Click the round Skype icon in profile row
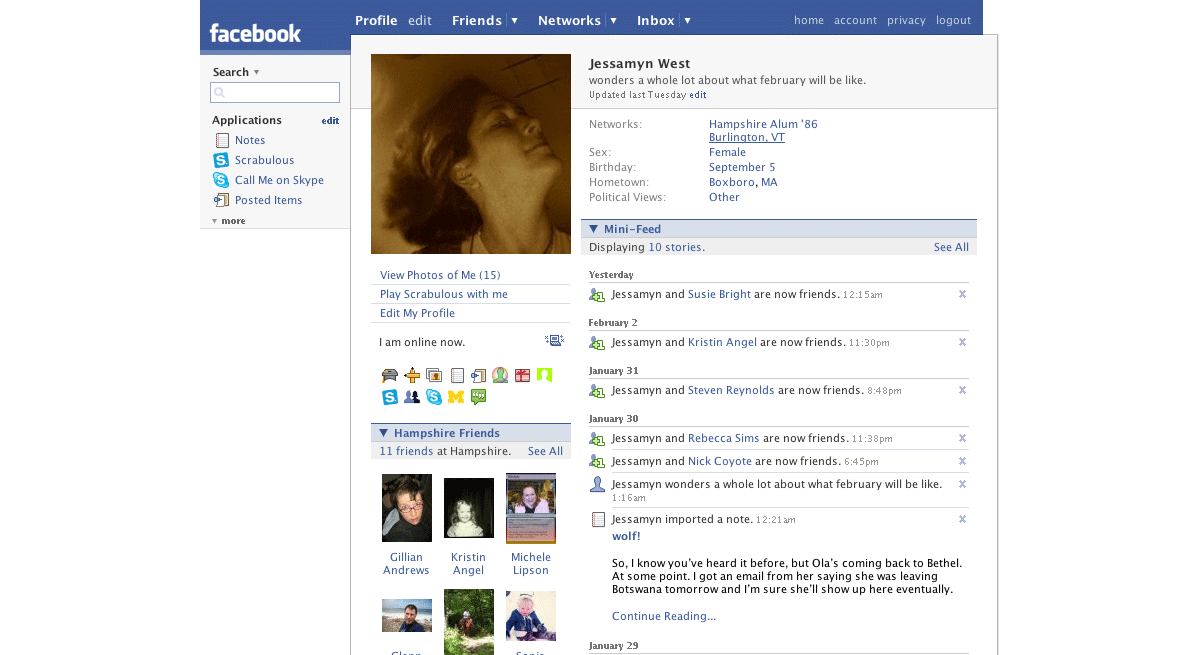The width and height of the screenshot is (1199, 655). coord(434,397)
